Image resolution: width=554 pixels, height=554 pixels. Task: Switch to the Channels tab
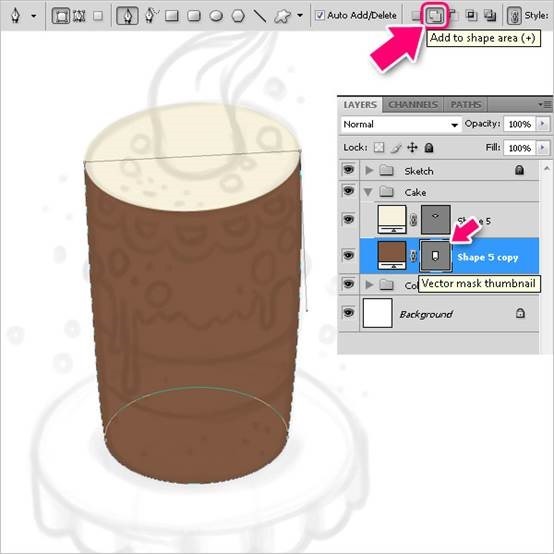413,105
